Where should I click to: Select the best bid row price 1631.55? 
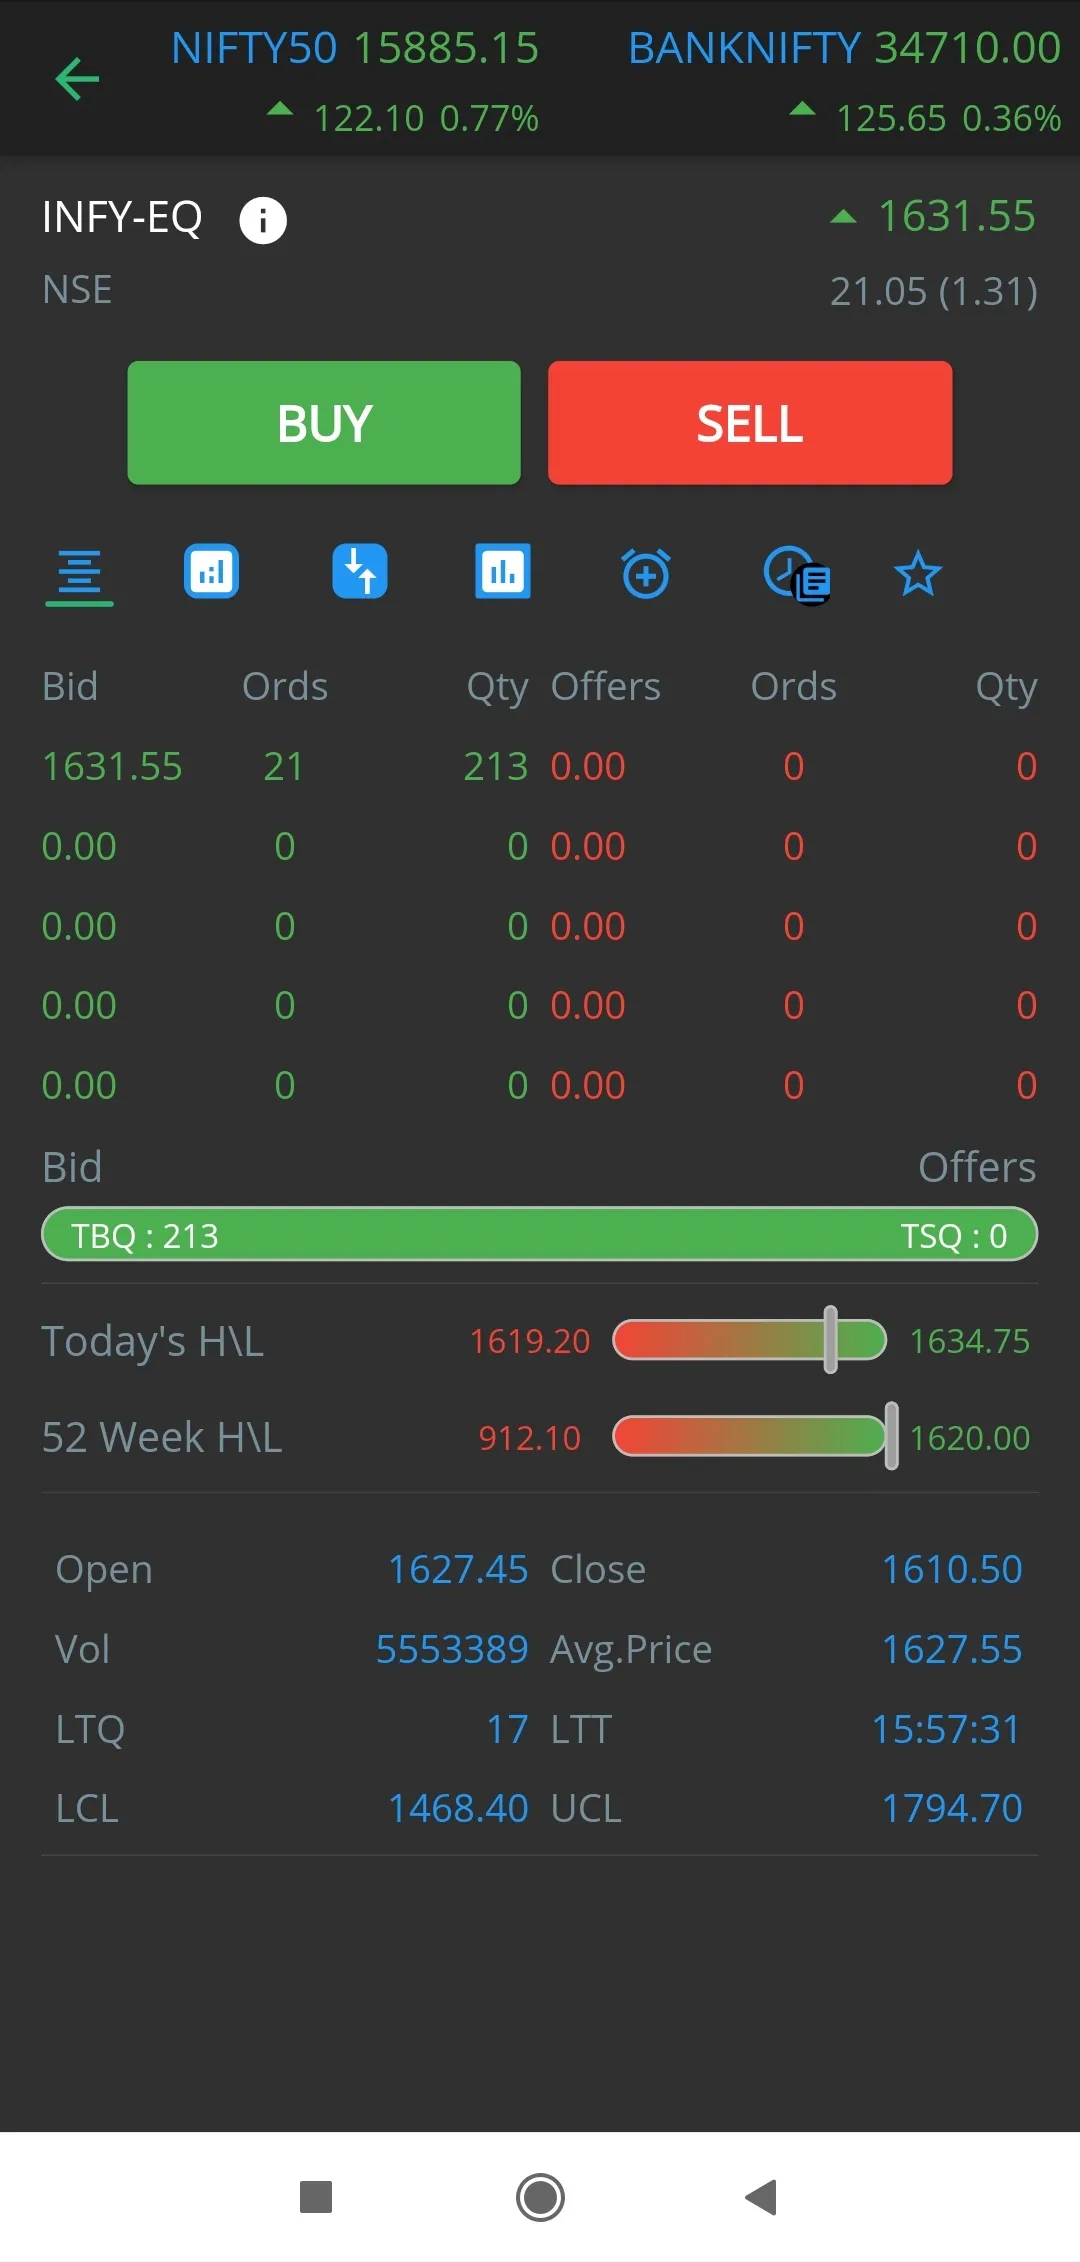pyautogui.click(x=112, y=767)
